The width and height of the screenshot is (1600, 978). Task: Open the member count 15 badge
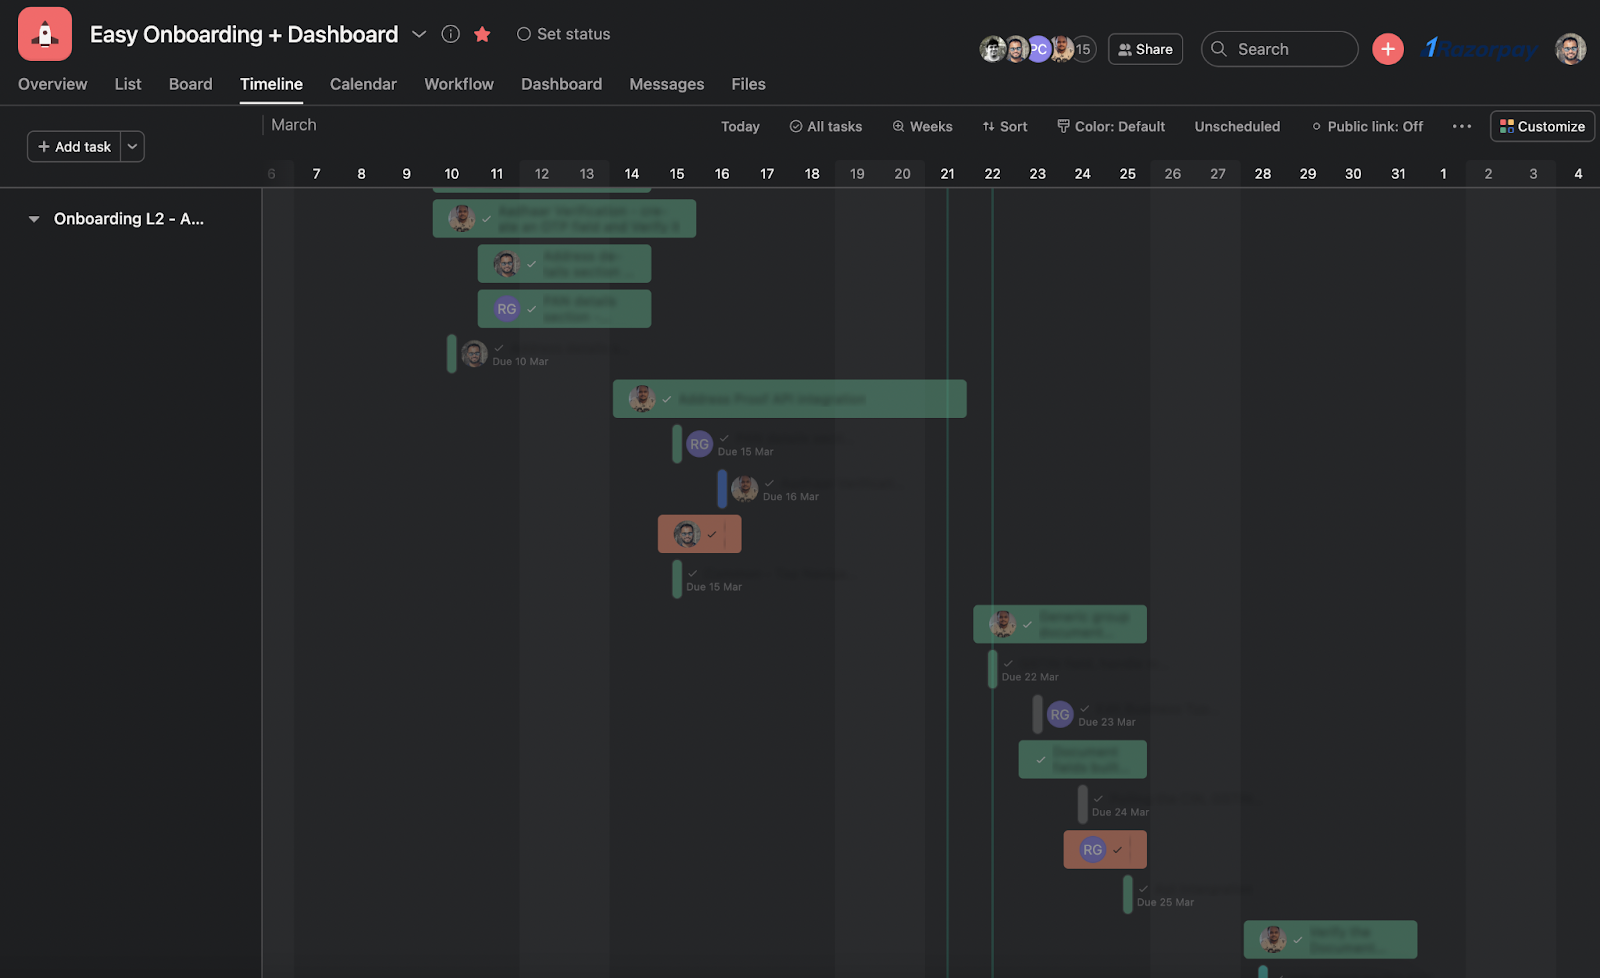(x=1083, y=49)
